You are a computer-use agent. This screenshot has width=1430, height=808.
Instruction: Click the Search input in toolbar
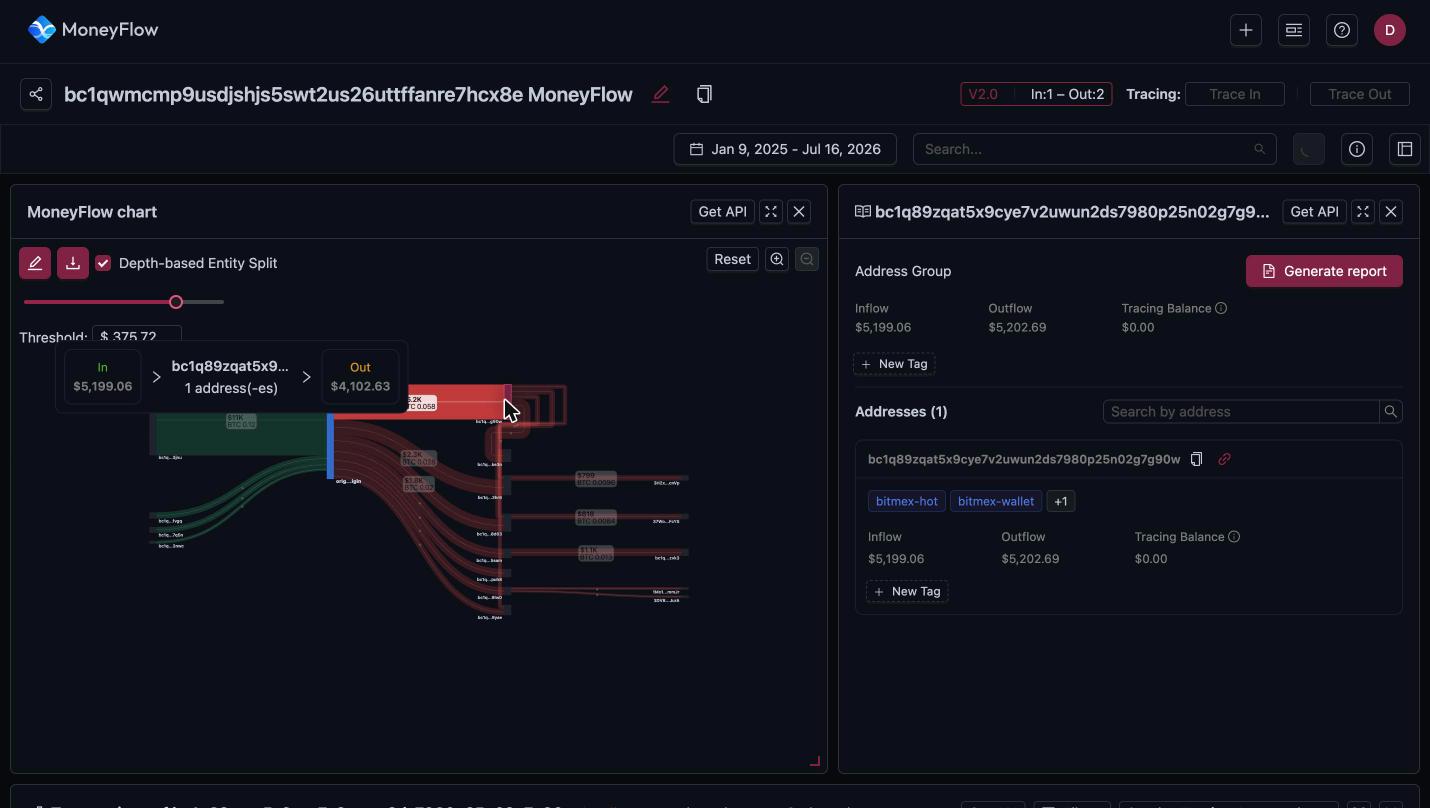(x=1094, y=149)
